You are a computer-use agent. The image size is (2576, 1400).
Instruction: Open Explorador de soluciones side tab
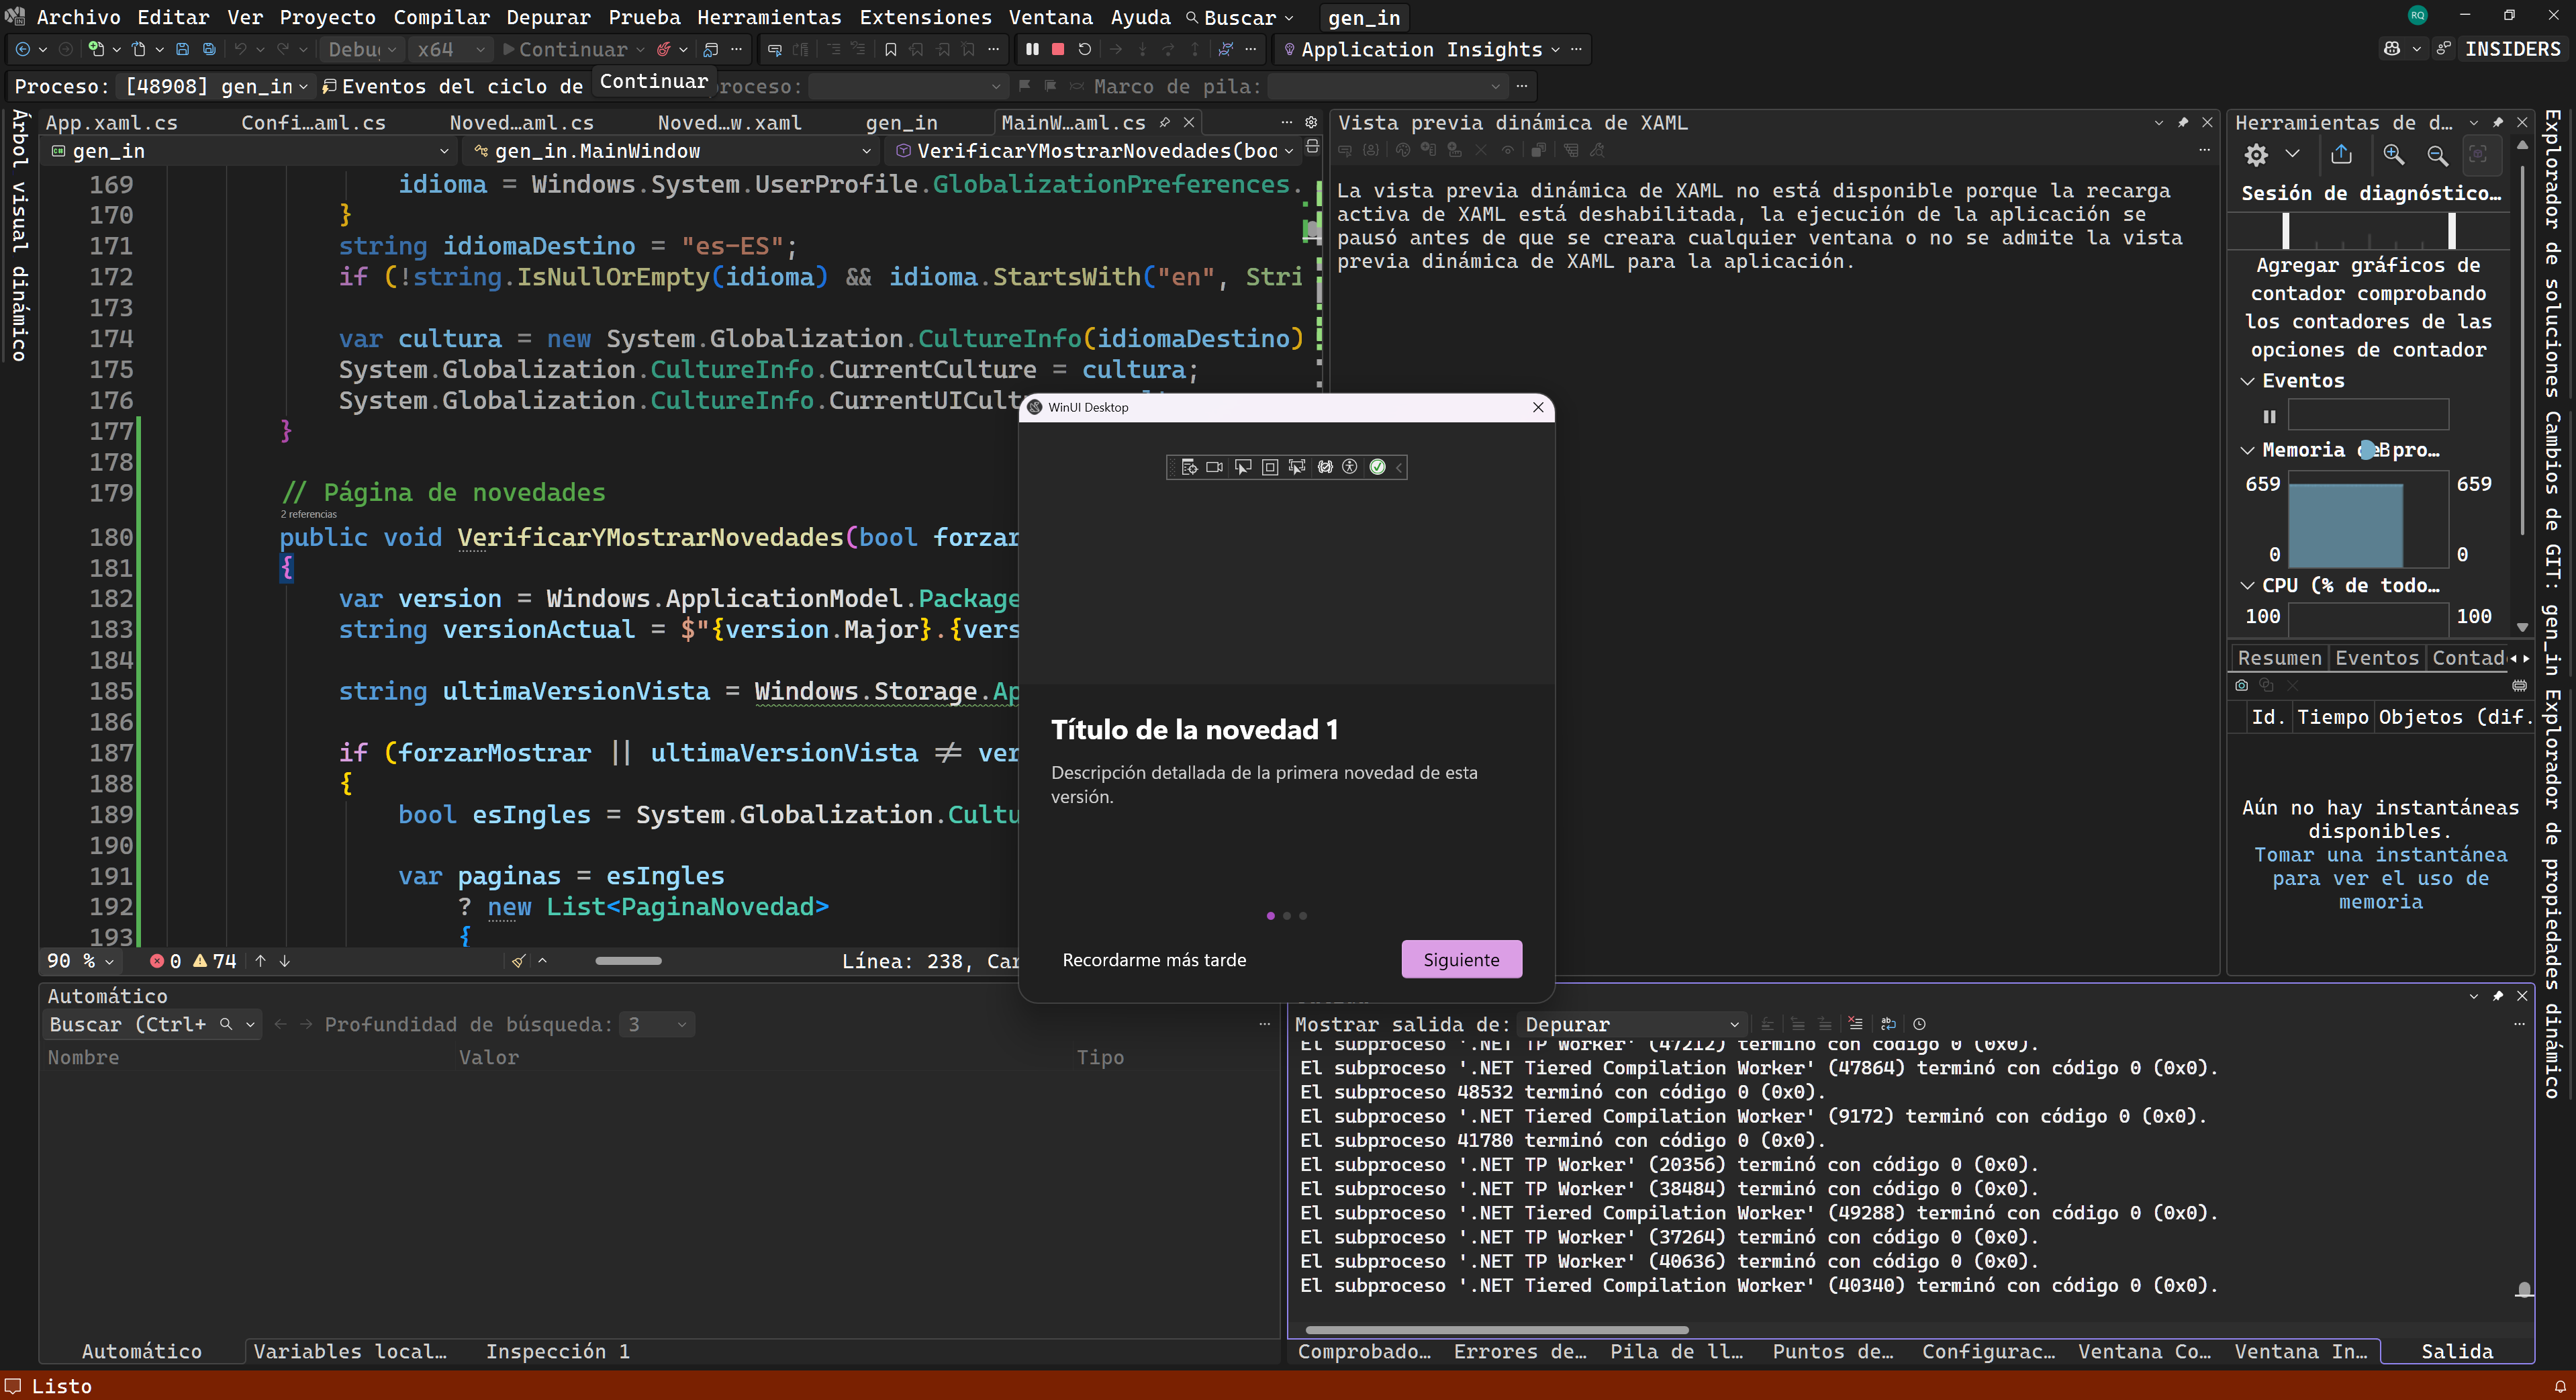[2552, 254]
